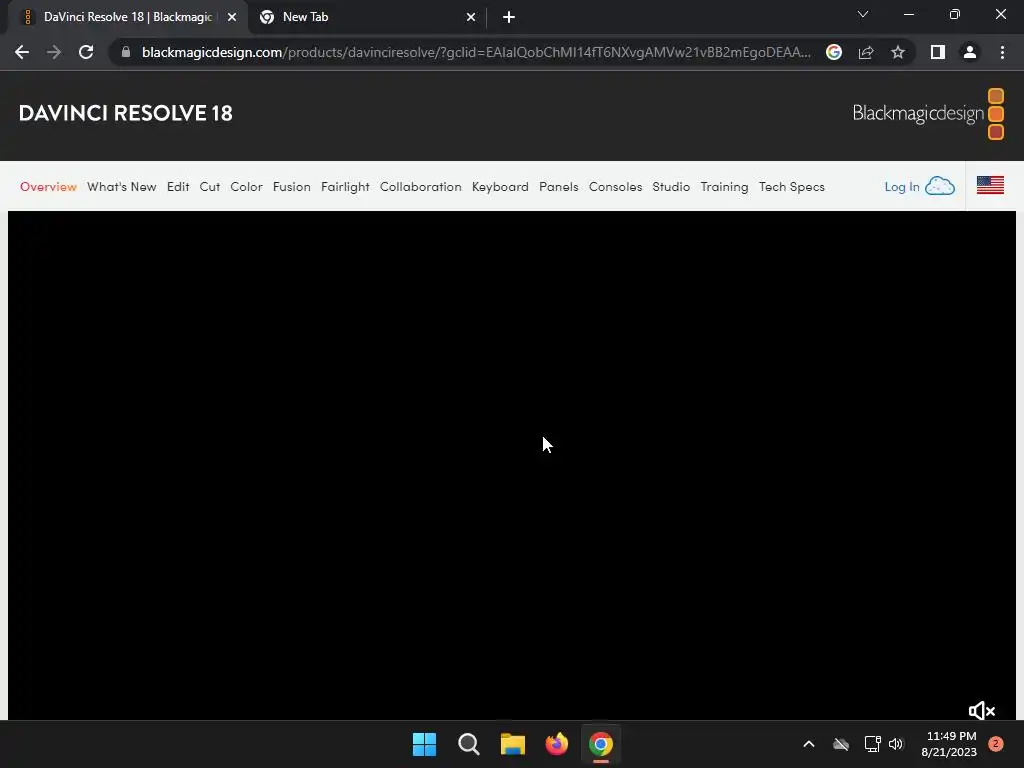Click the Blackmagicdesign logo
Viewport: 1024px width, 768px height.
click(928, 114)
